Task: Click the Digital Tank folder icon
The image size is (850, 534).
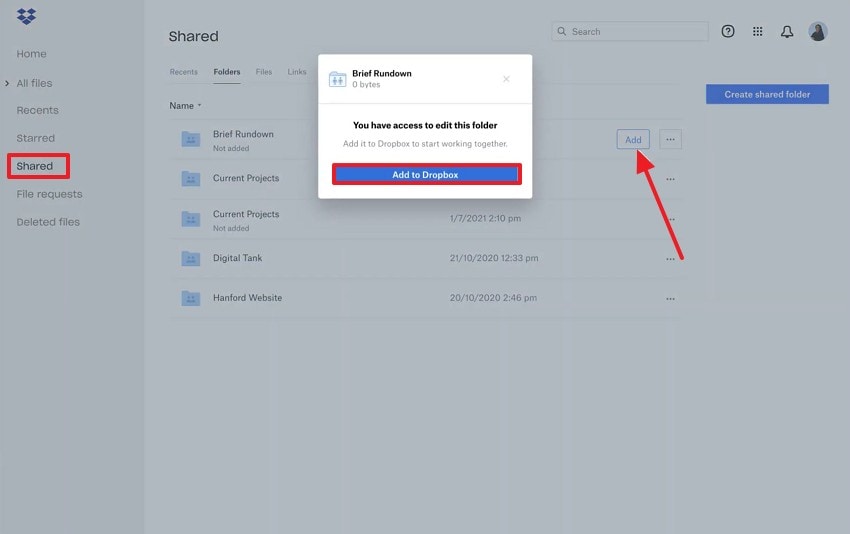Action: pyautogui.click(x=190, y=259)
